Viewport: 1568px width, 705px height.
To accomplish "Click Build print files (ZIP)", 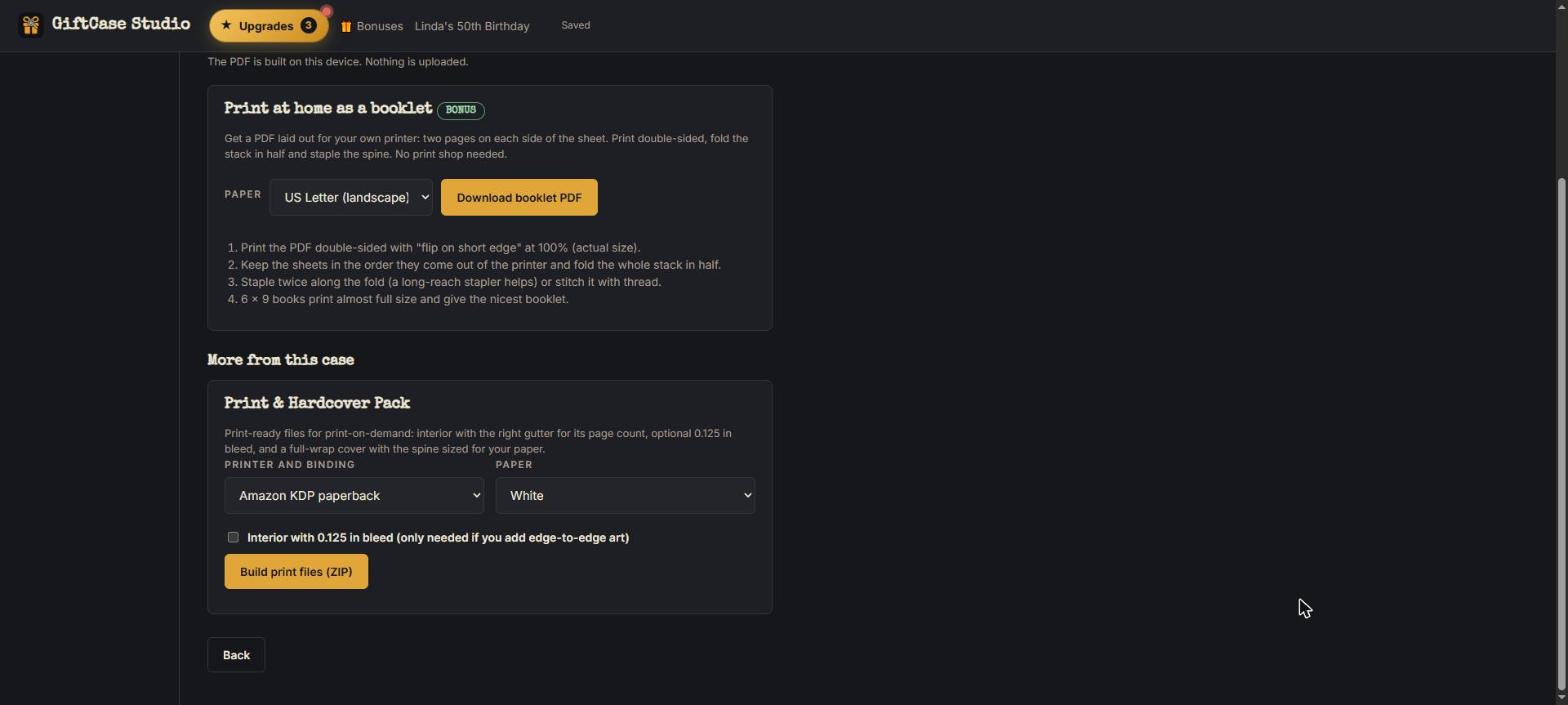I will [296, 572].
